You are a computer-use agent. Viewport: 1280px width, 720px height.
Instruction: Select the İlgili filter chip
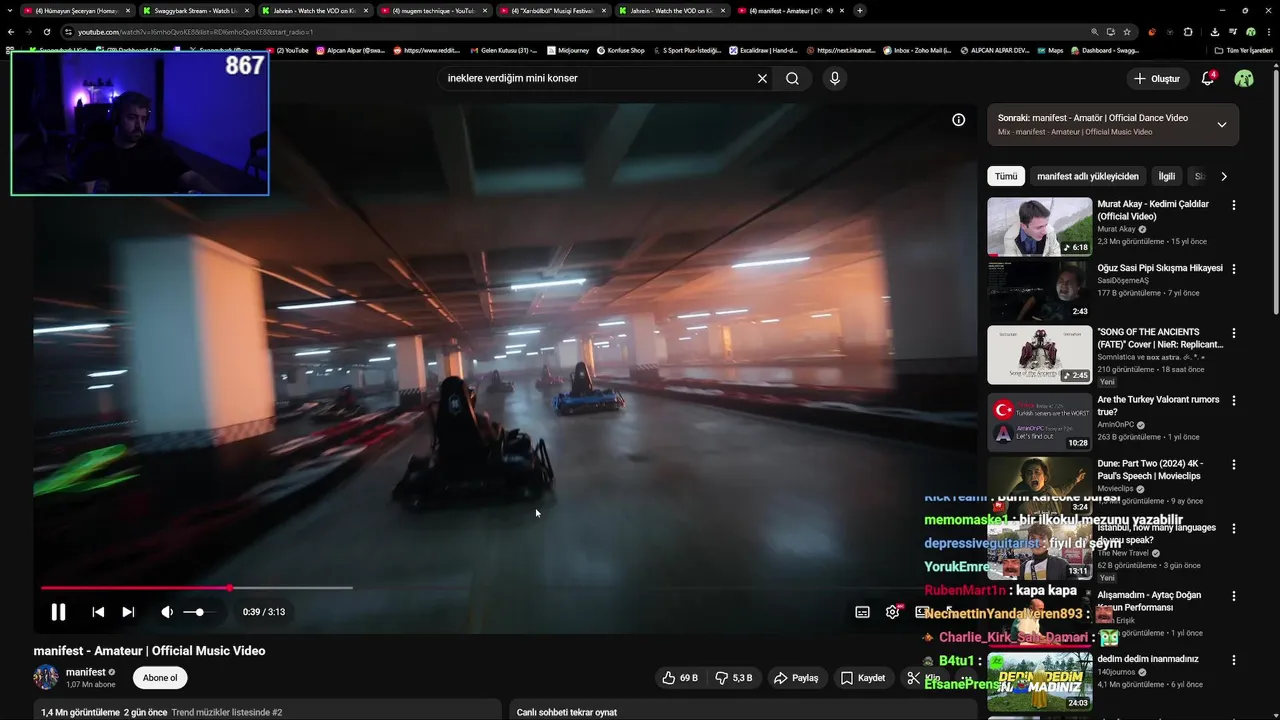[x=1167, y=176]
